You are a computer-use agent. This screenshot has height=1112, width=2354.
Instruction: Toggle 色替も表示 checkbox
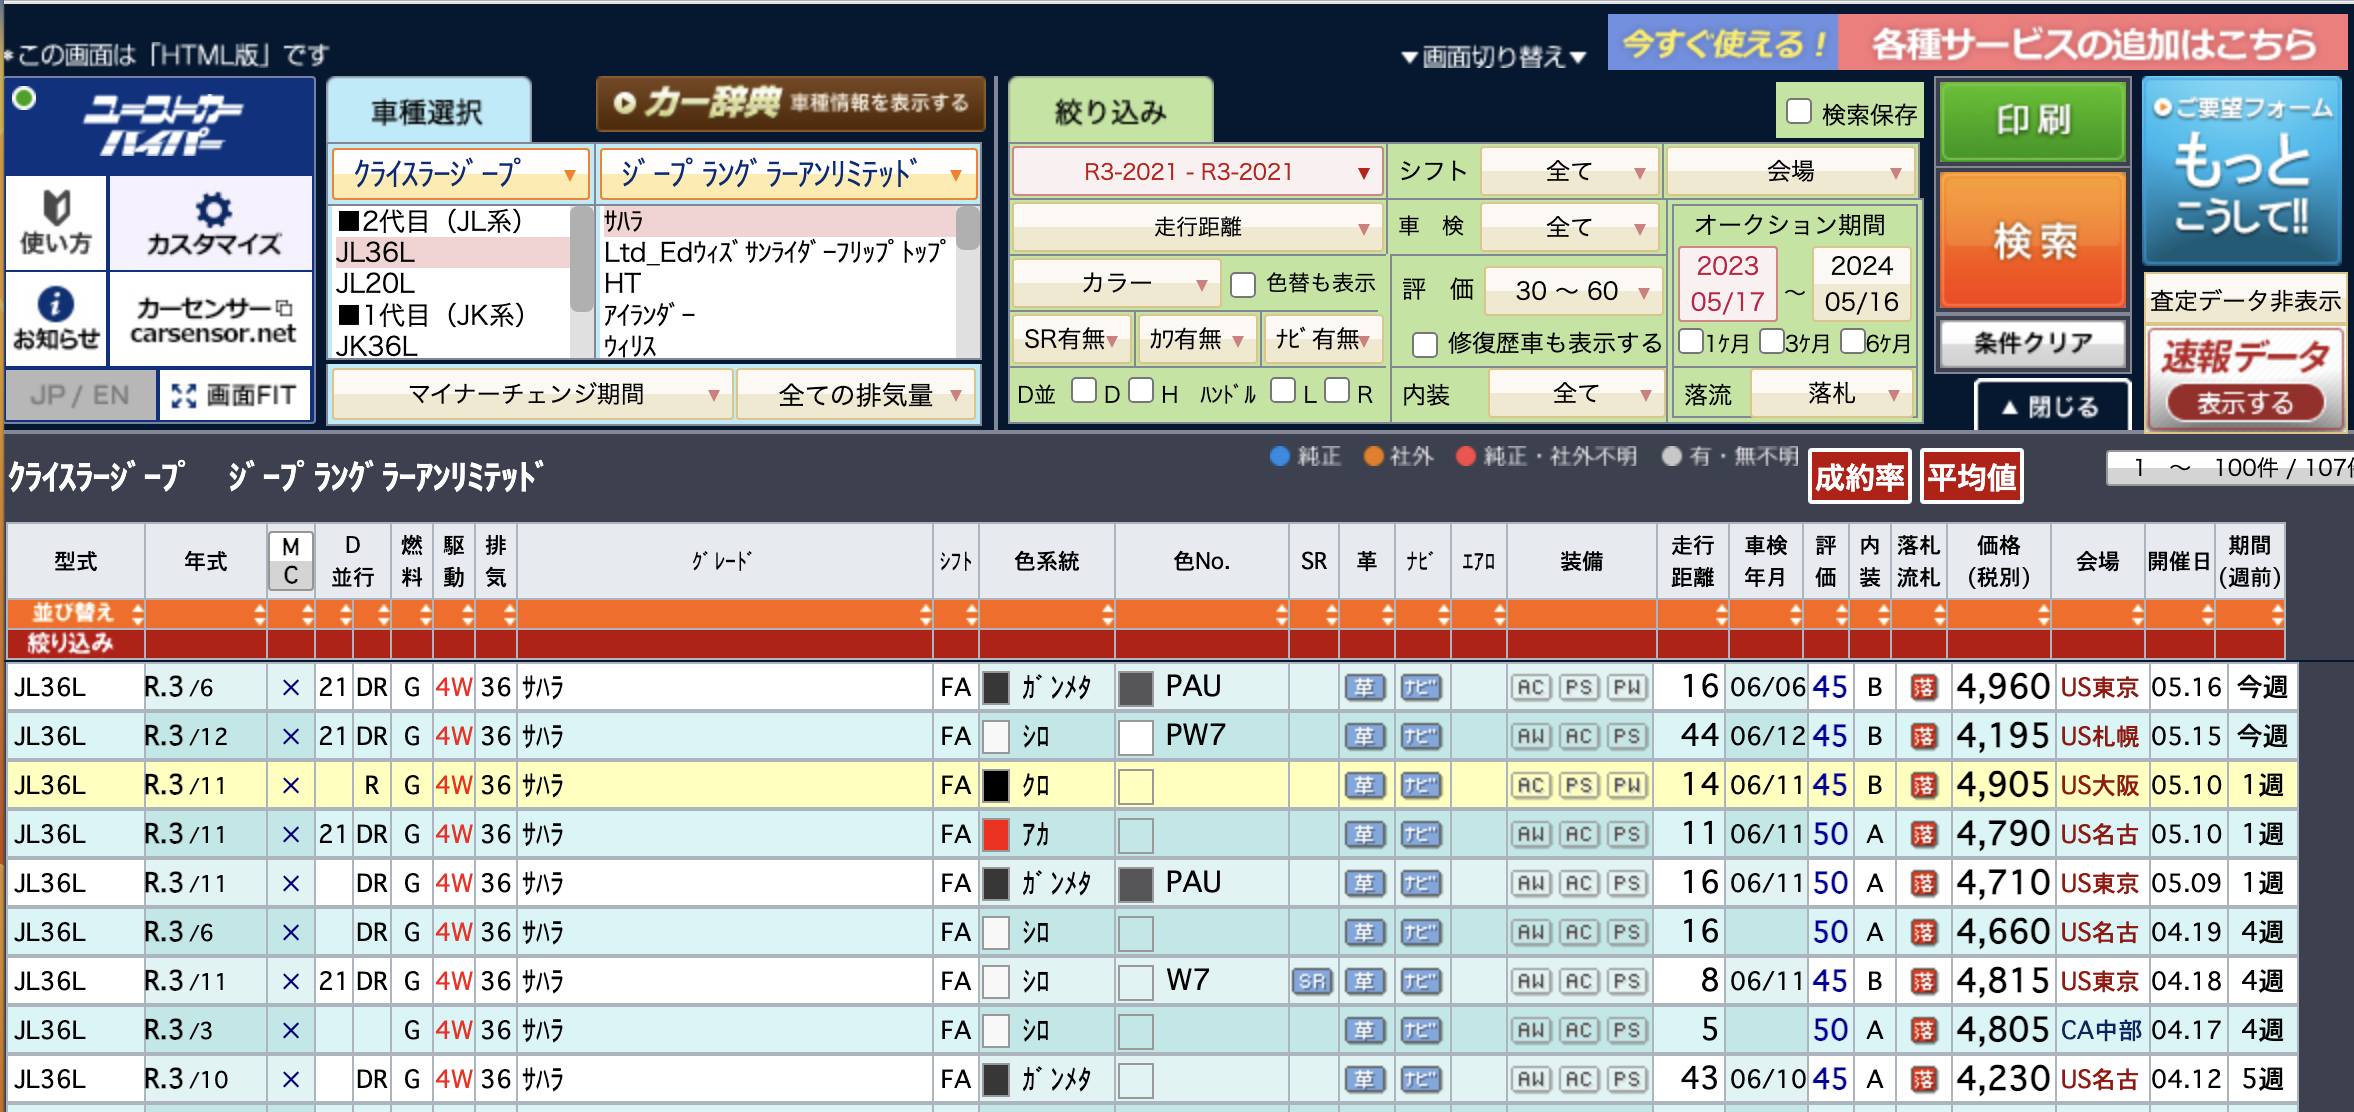coord(1243,285)
